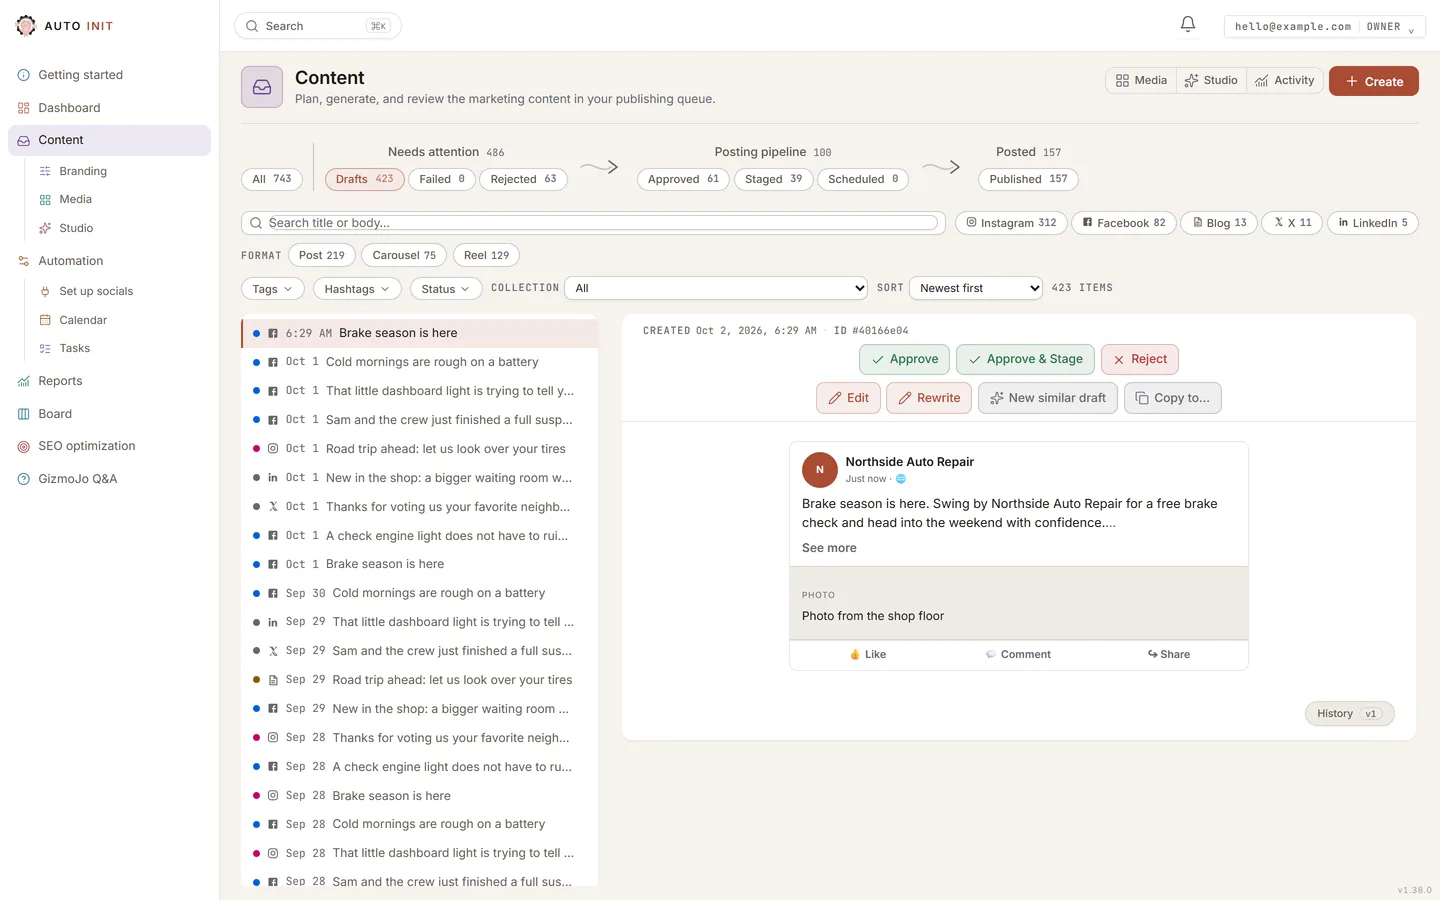The image size is (1440, 900).
Task: Toggle the Carousel format filter
Action: (x=404, y=255)
